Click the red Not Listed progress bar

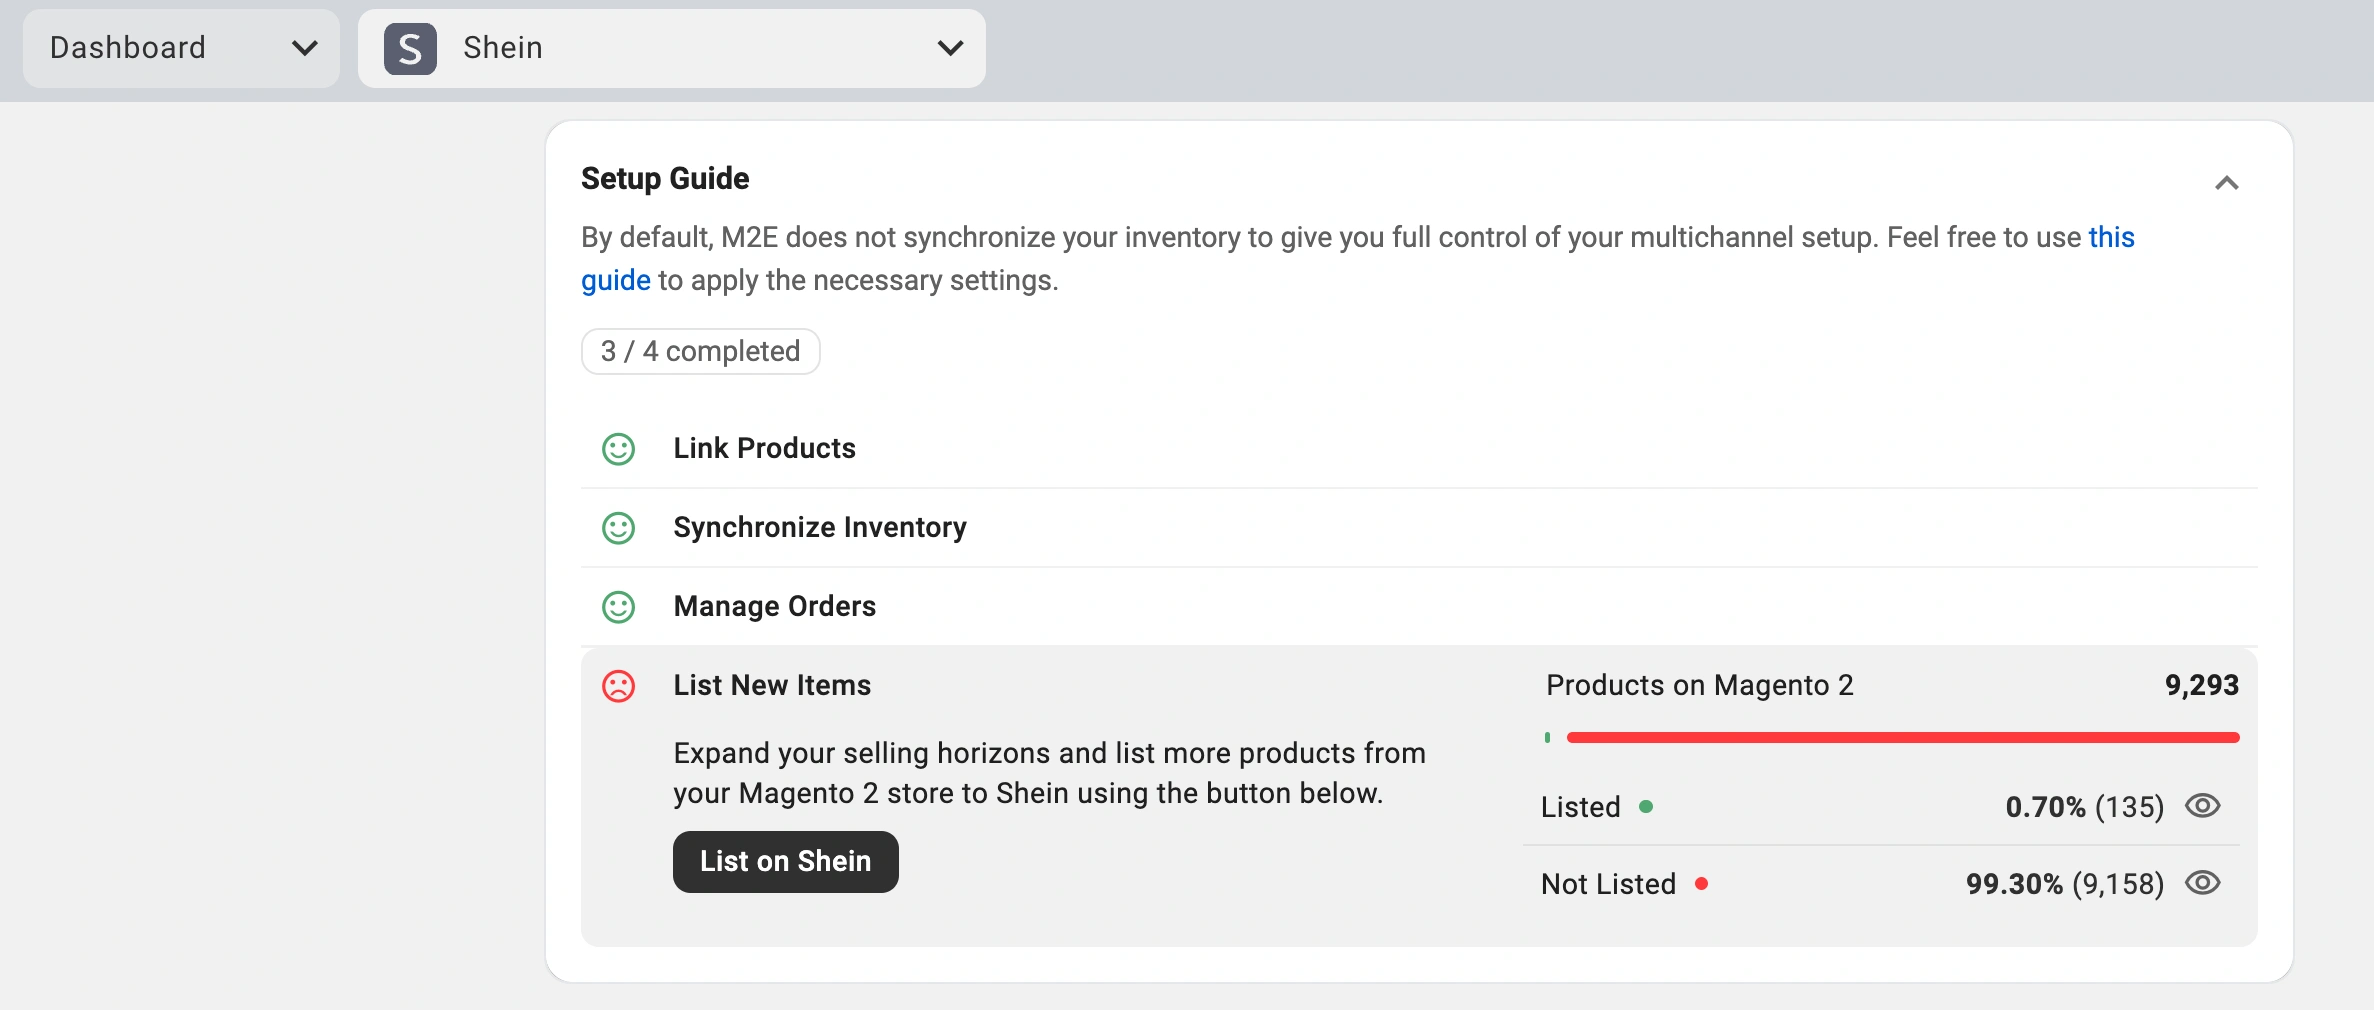pos(1900,738)
